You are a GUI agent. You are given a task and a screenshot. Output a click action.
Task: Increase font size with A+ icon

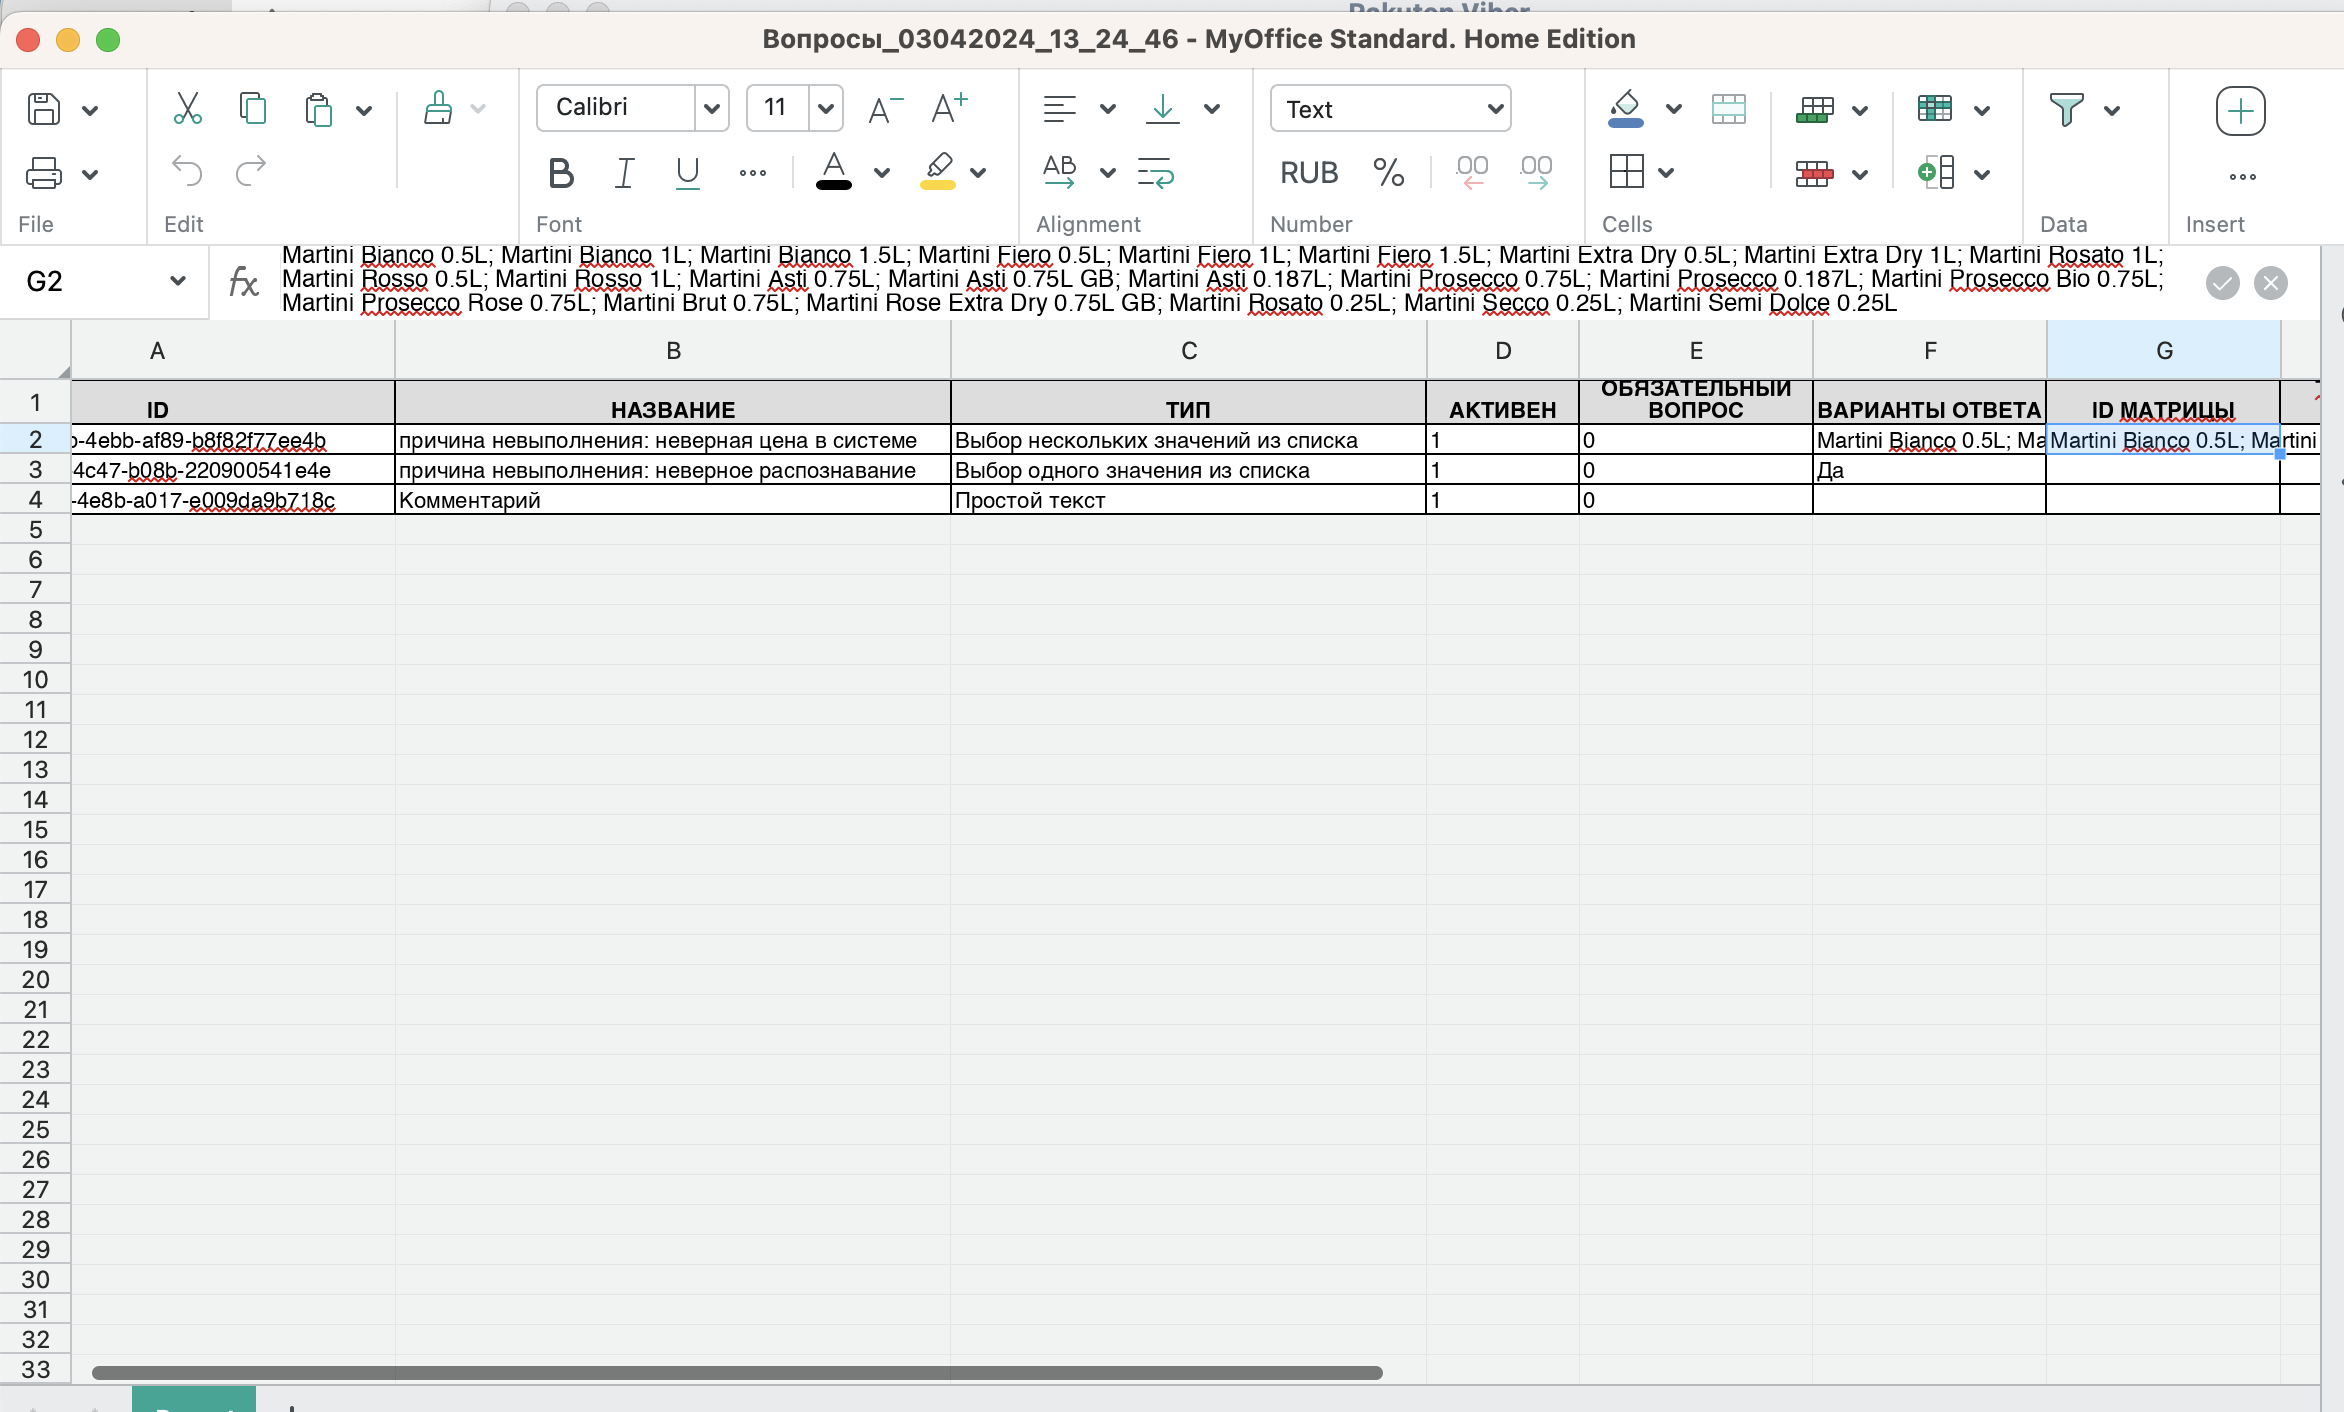pyautogui.click(x=948, y=108)
